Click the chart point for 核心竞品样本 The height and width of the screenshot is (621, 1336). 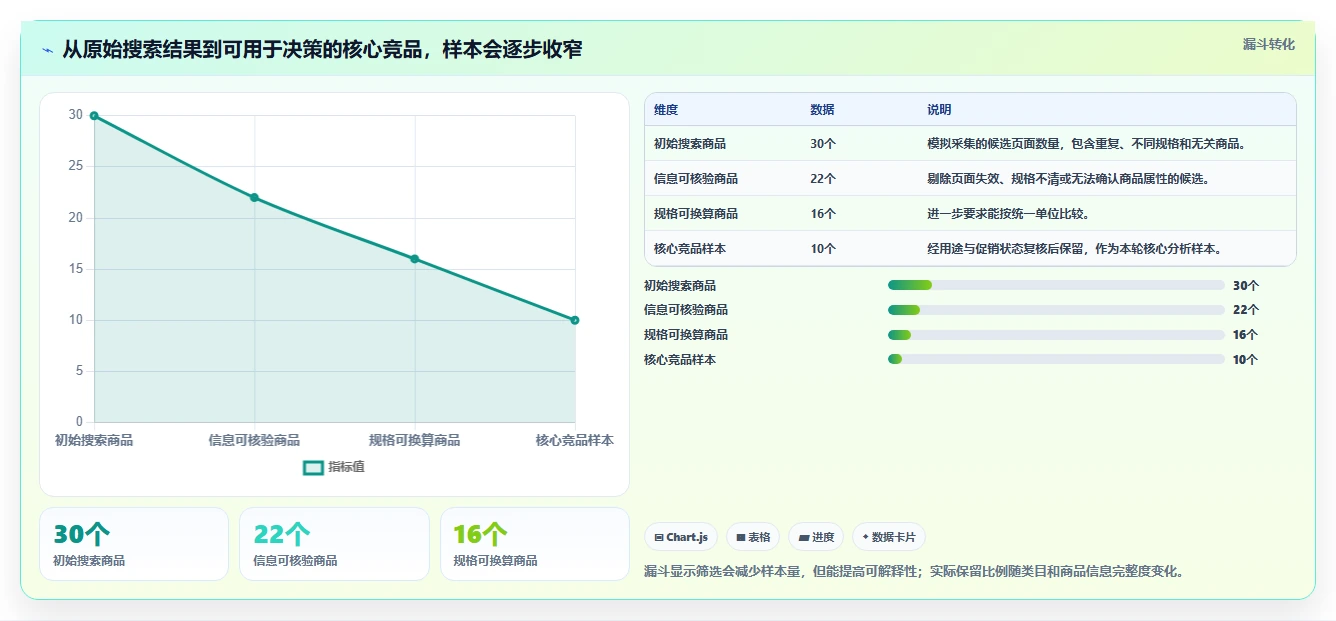[x=575, y=320]
